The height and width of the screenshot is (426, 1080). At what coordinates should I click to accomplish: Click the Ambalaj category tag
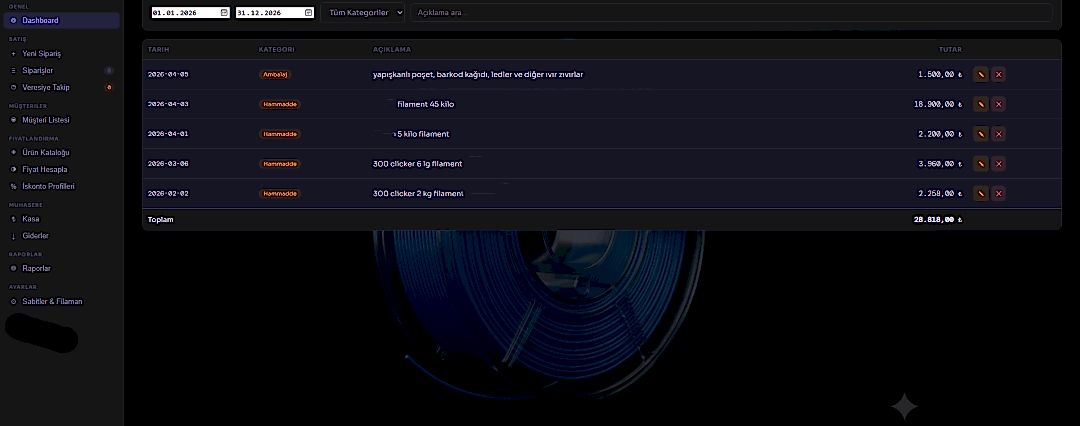pos(275,74)
